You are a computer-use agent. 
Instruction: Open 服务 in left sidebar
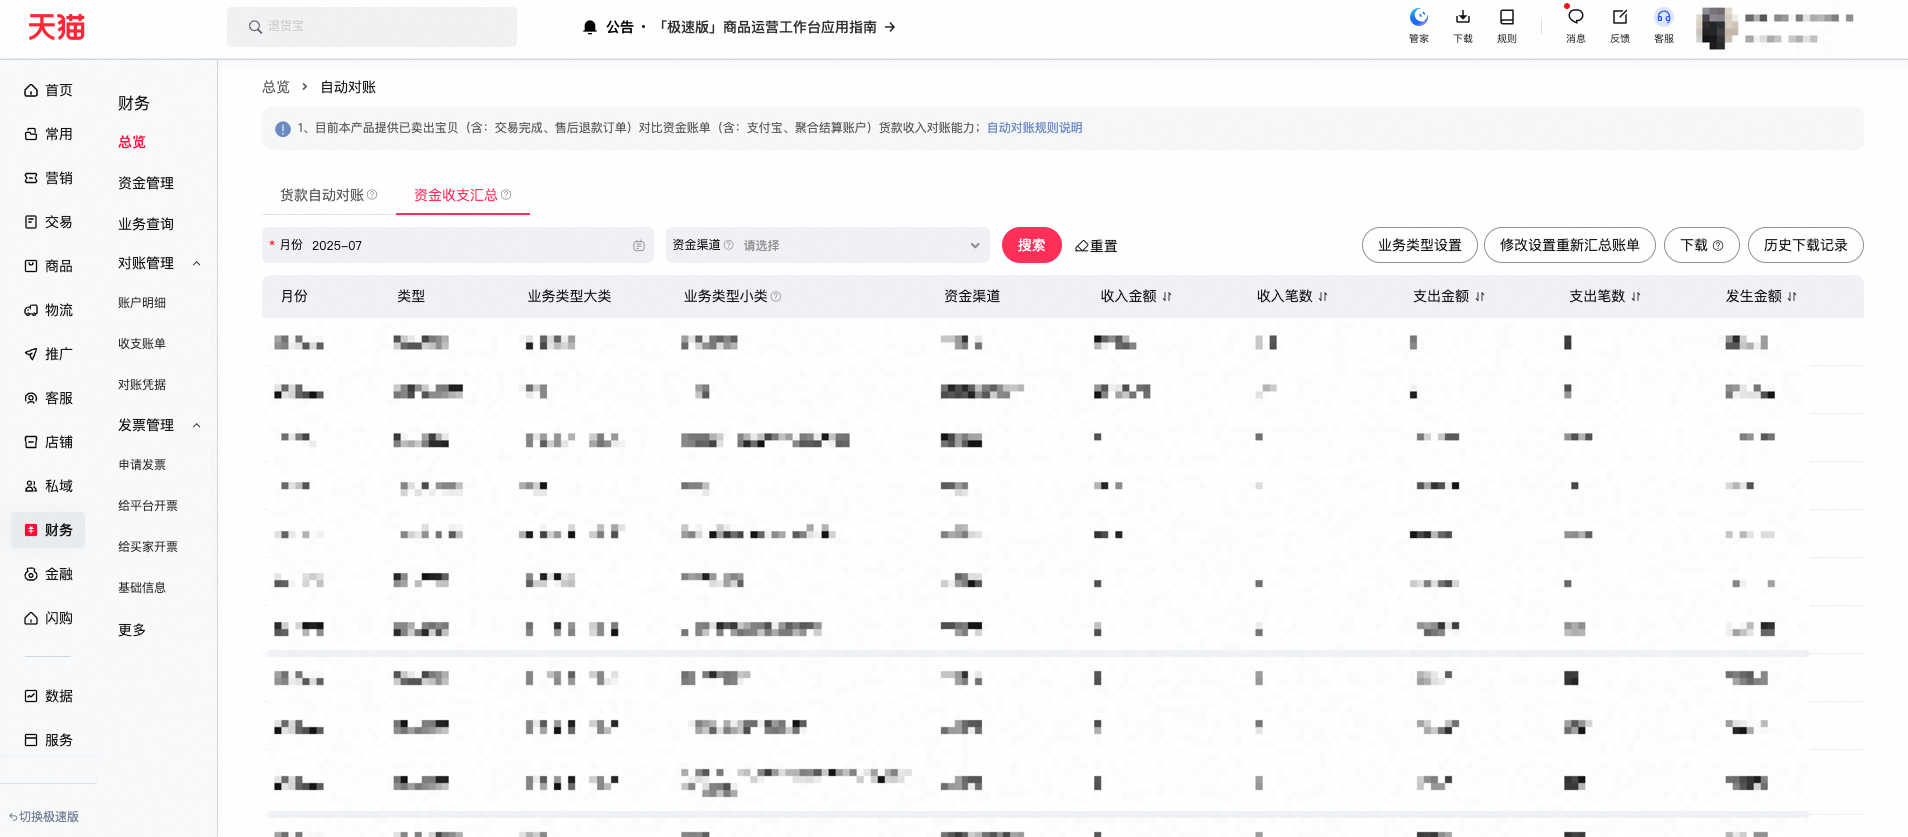48,740
